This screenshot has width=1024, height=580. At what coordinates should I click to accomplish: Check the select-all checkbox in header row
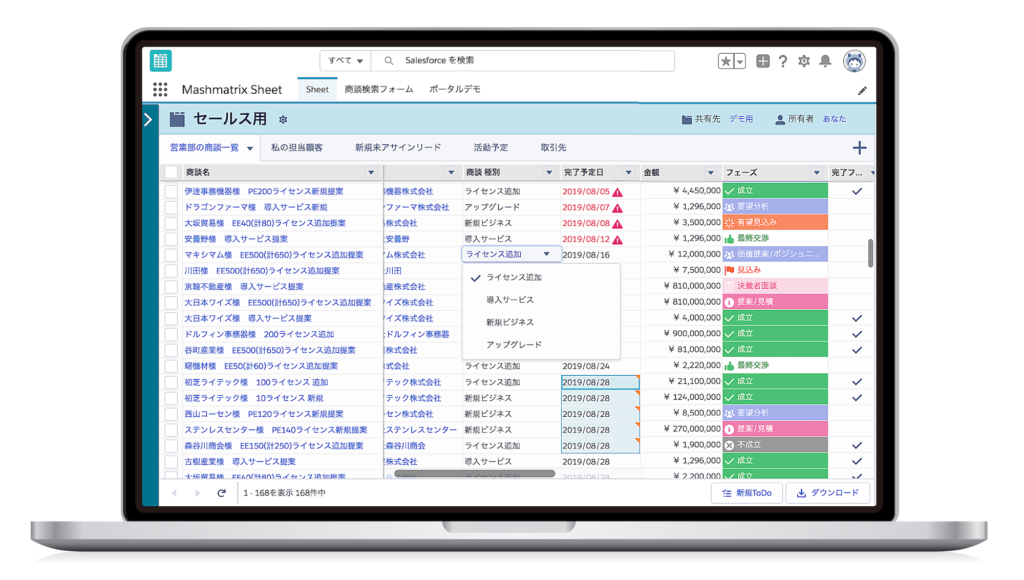(171, 173)
